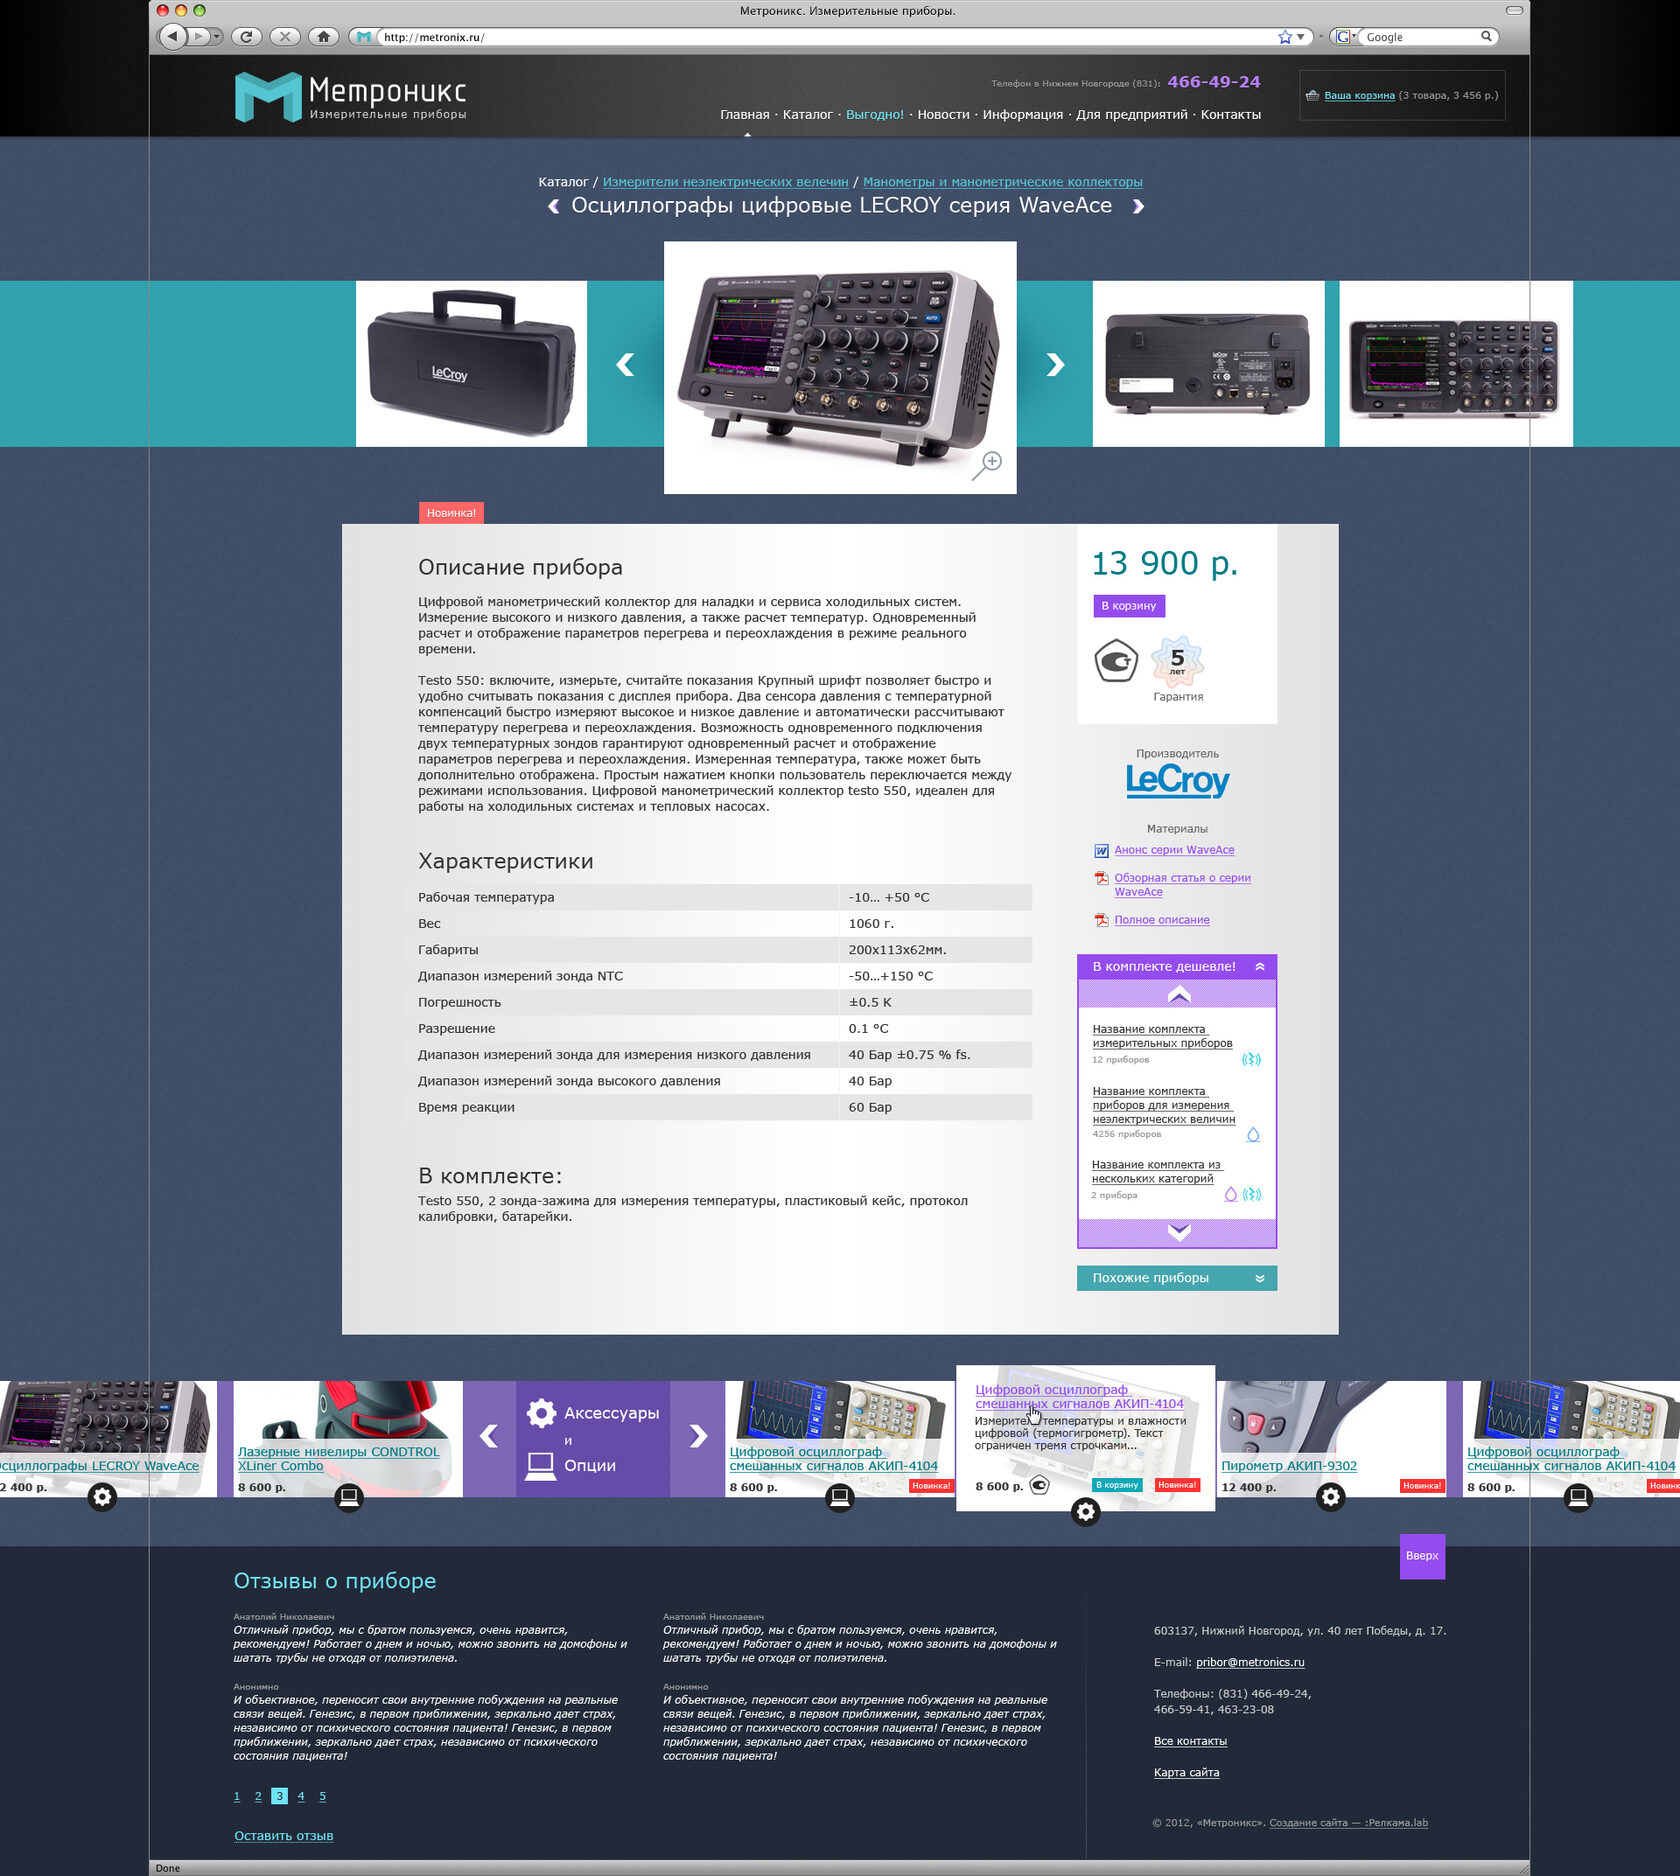The image size is (1680, 1876).
Task: Open Обзорная статья о серии WaveAce PDF
Action: [x=1182, y=885]
